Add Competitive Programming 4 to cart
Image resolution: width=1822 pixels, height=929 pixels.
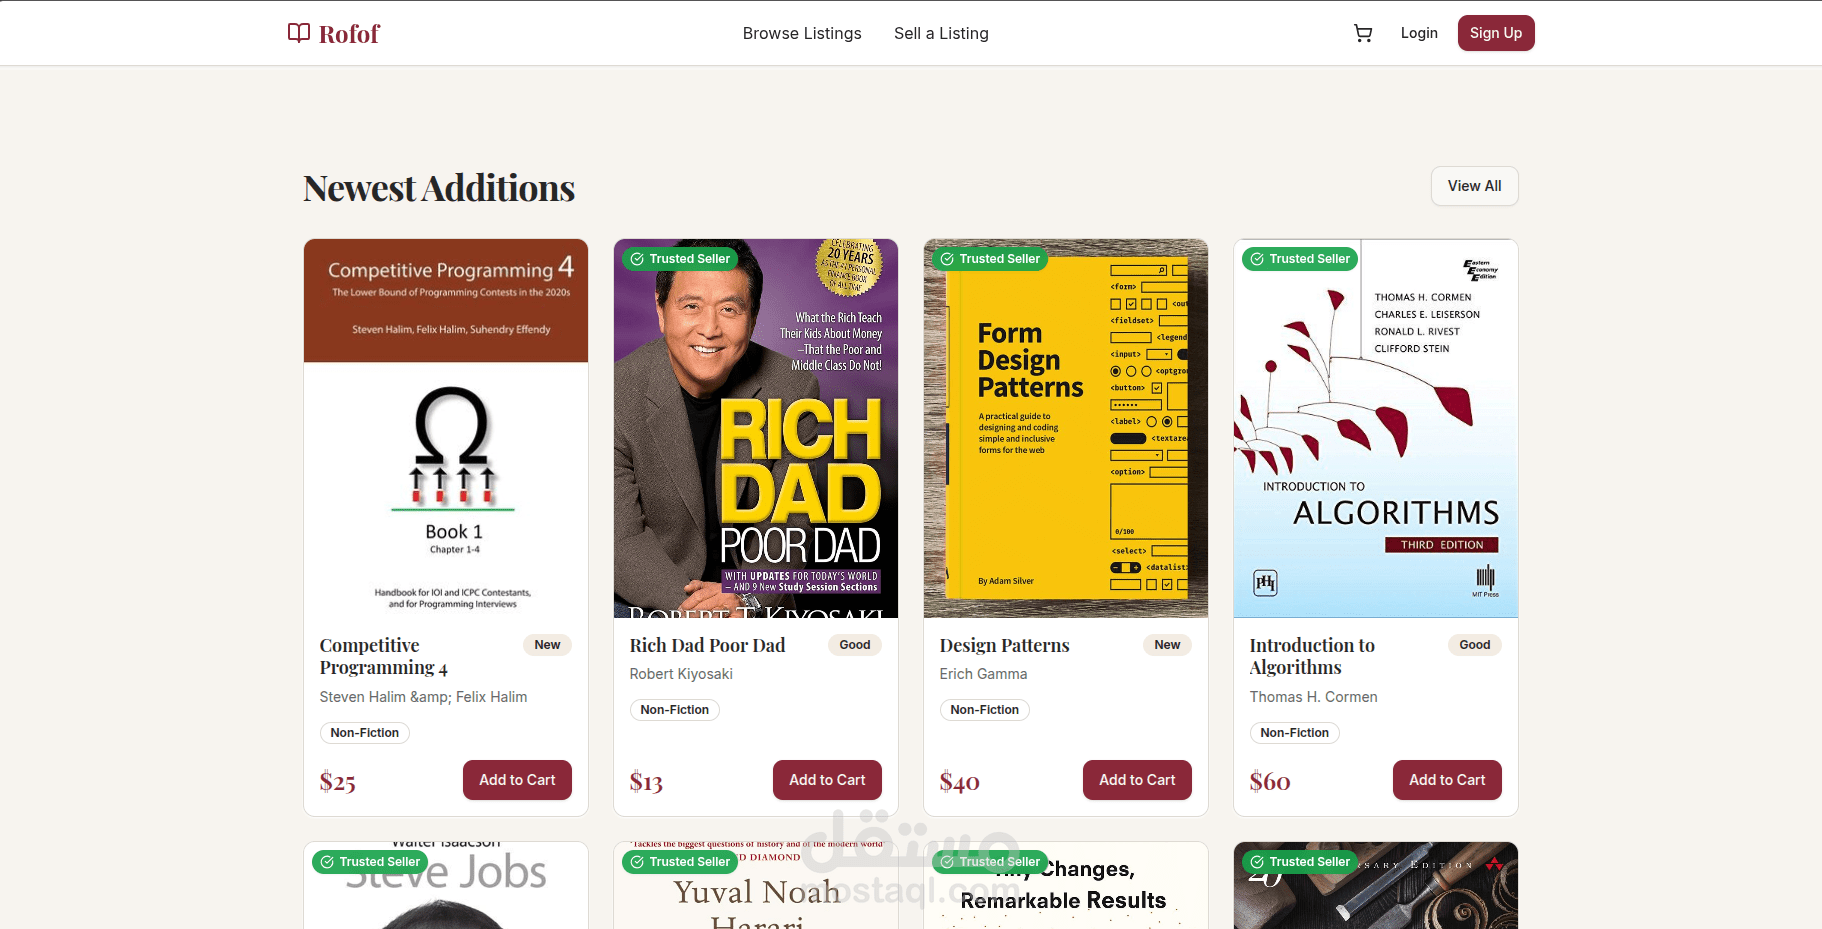[x=517, y=780]
